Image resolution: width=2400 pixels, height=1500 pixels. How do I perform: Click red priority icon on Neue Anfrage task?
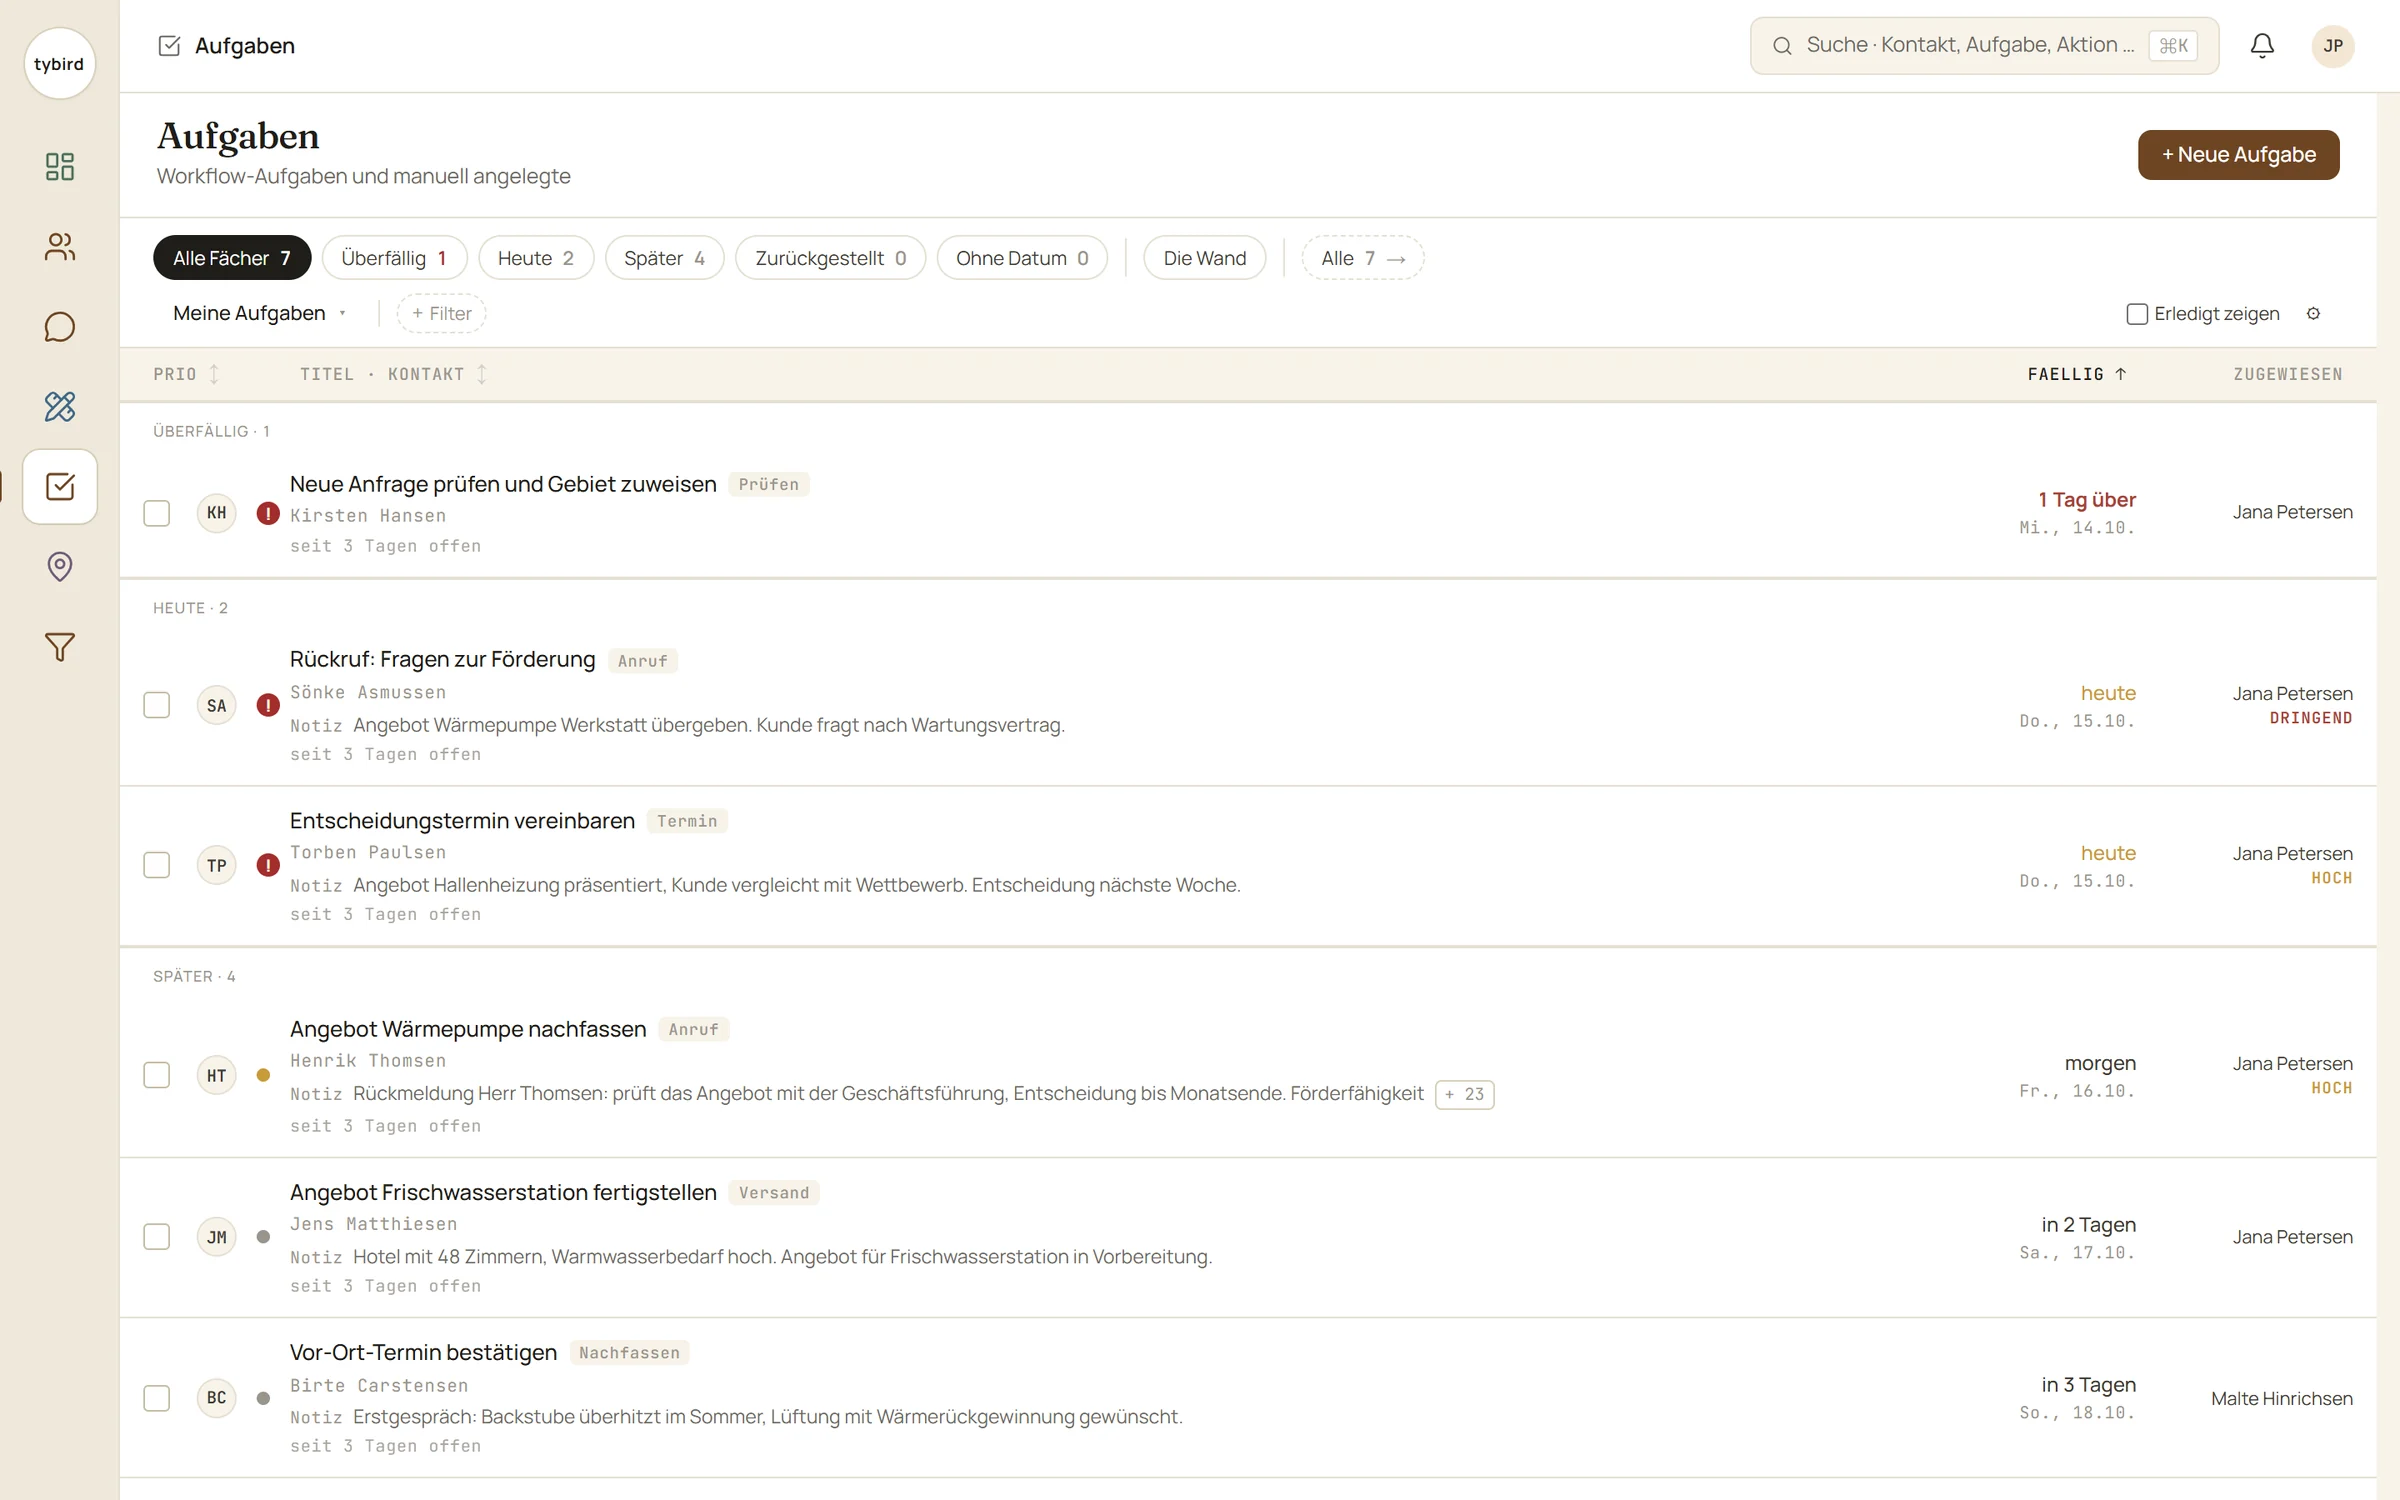pos(267,513)
